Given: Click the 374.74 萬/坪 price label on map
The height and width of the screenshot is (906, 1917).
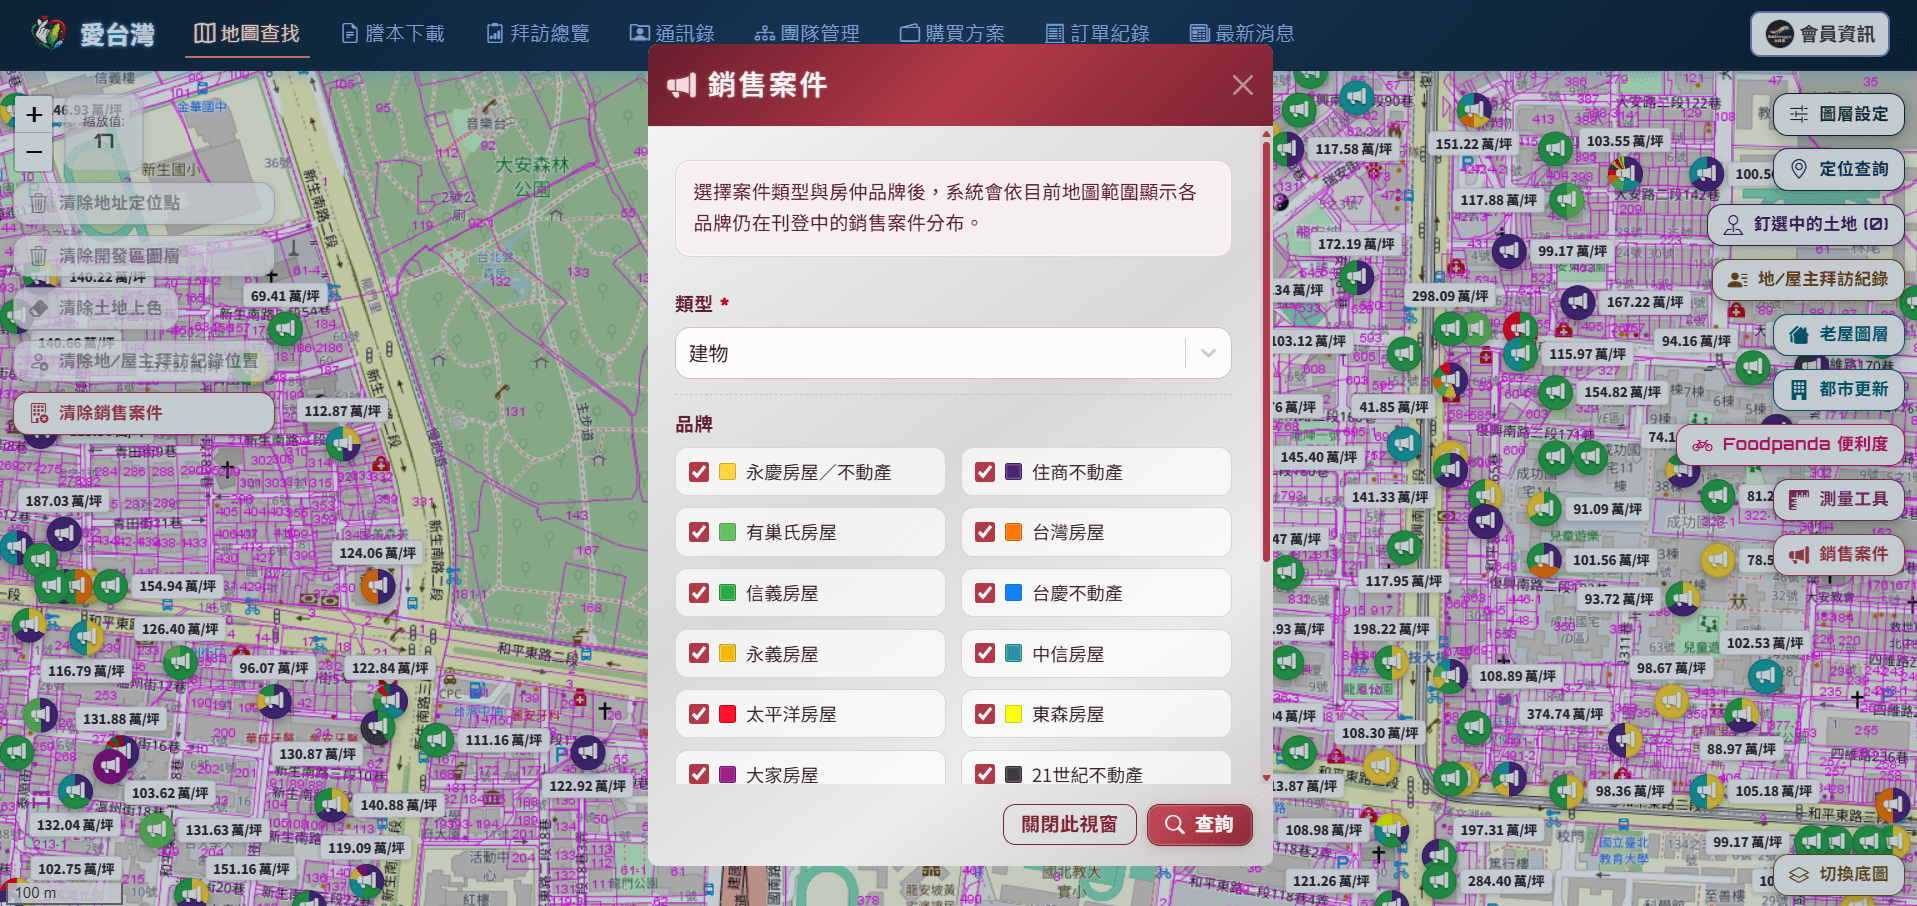Looking at the screenshot, I should click(x=1565, y=714).
